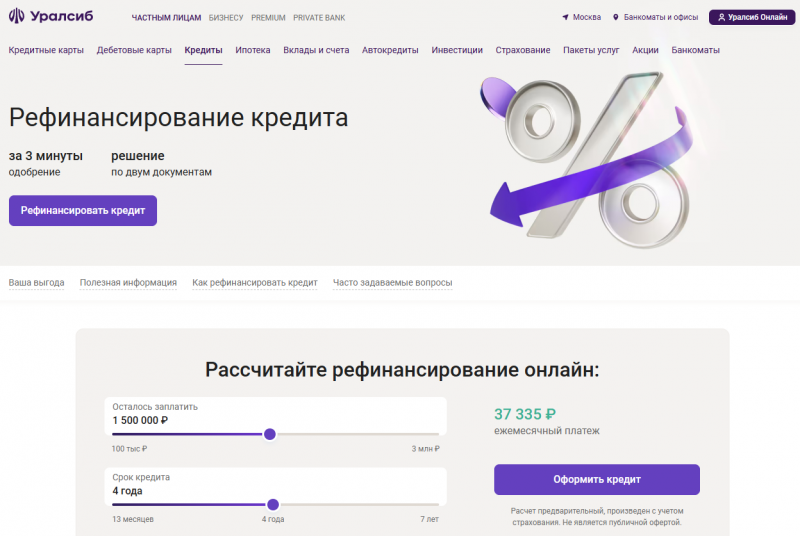
Task: Open Инвестиции menu item
Action: pos(457,50)
